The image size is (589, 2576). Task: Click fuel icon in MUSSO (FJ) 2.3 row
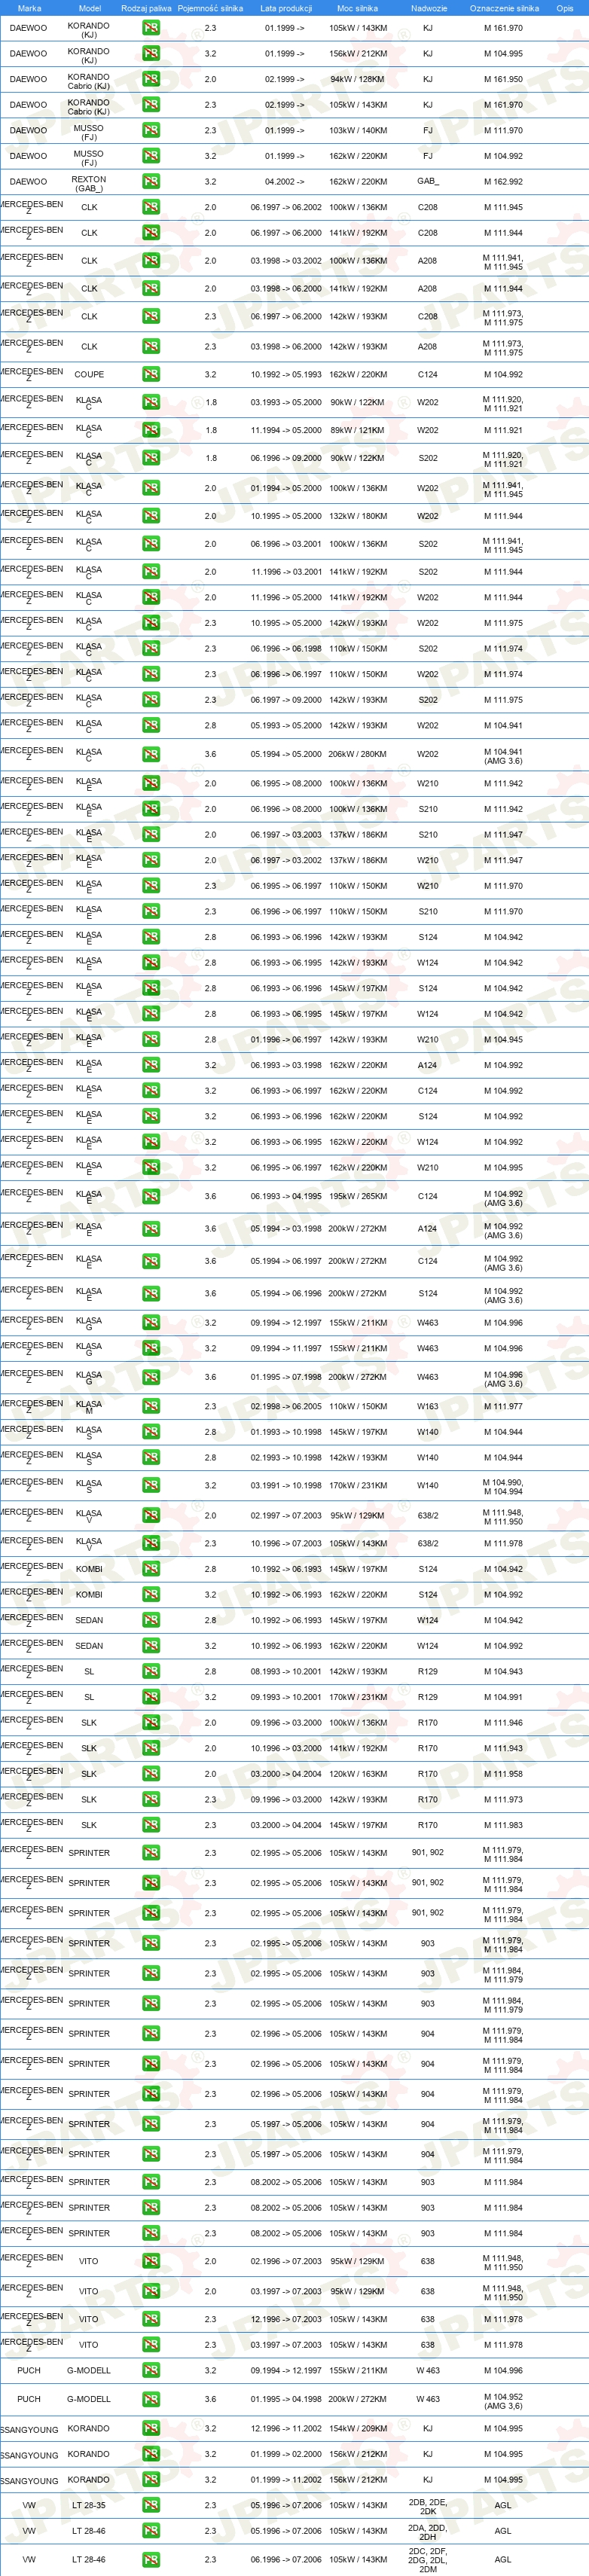coord(151,130)
